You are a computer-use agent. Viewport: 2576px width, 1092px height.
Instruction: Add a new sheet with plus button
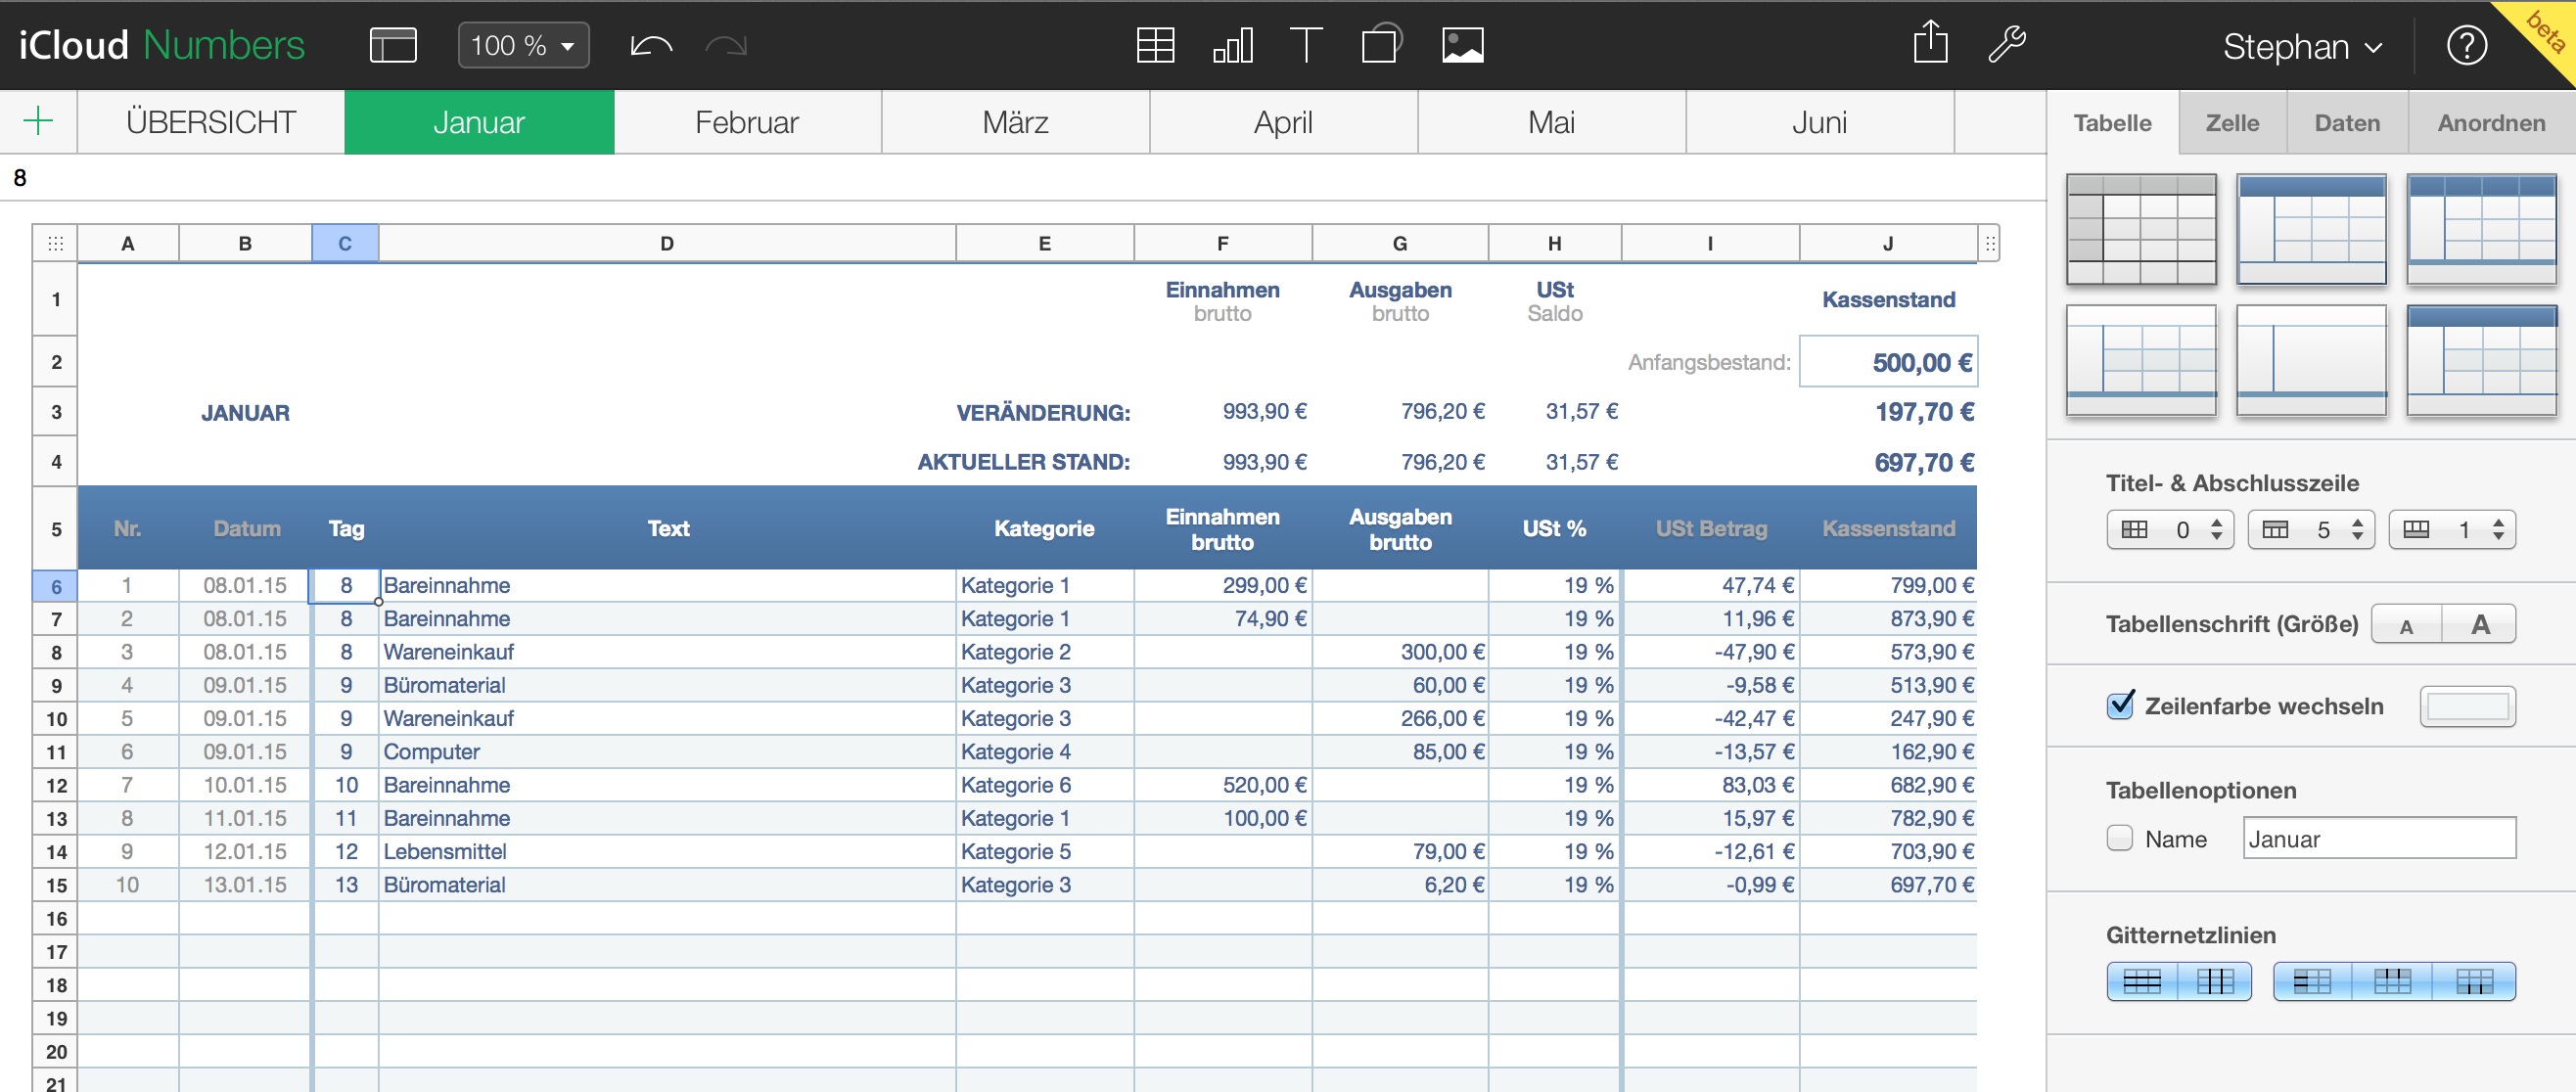(x=38, y=121)
